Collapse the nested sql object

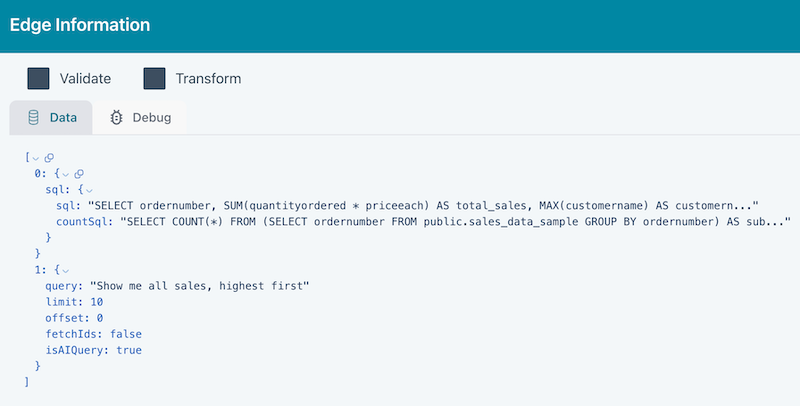pyautogui.click(x=89, y=189)
